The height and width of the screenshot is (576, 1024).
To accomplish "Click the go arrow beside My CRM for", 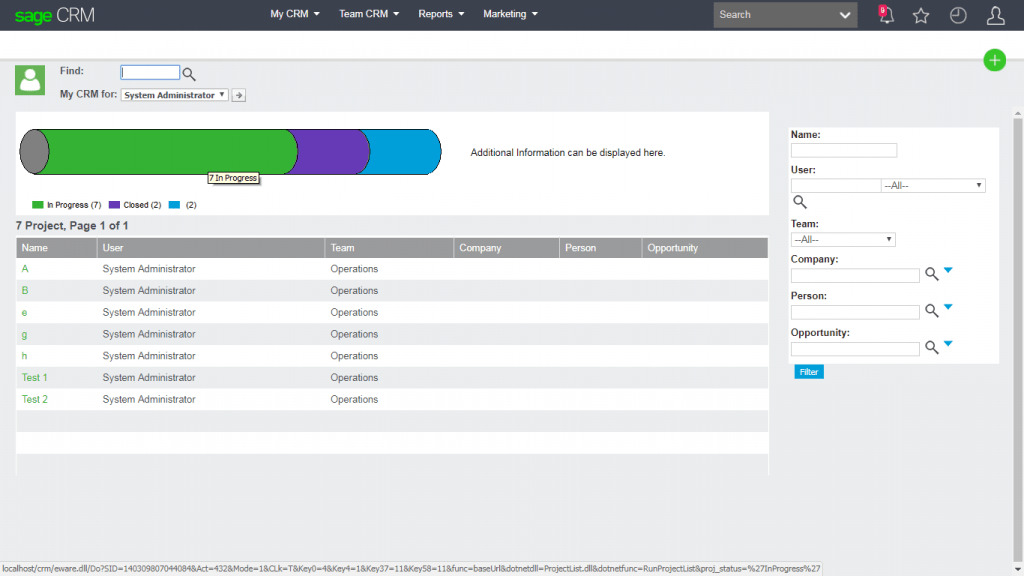I will (237, 95).
